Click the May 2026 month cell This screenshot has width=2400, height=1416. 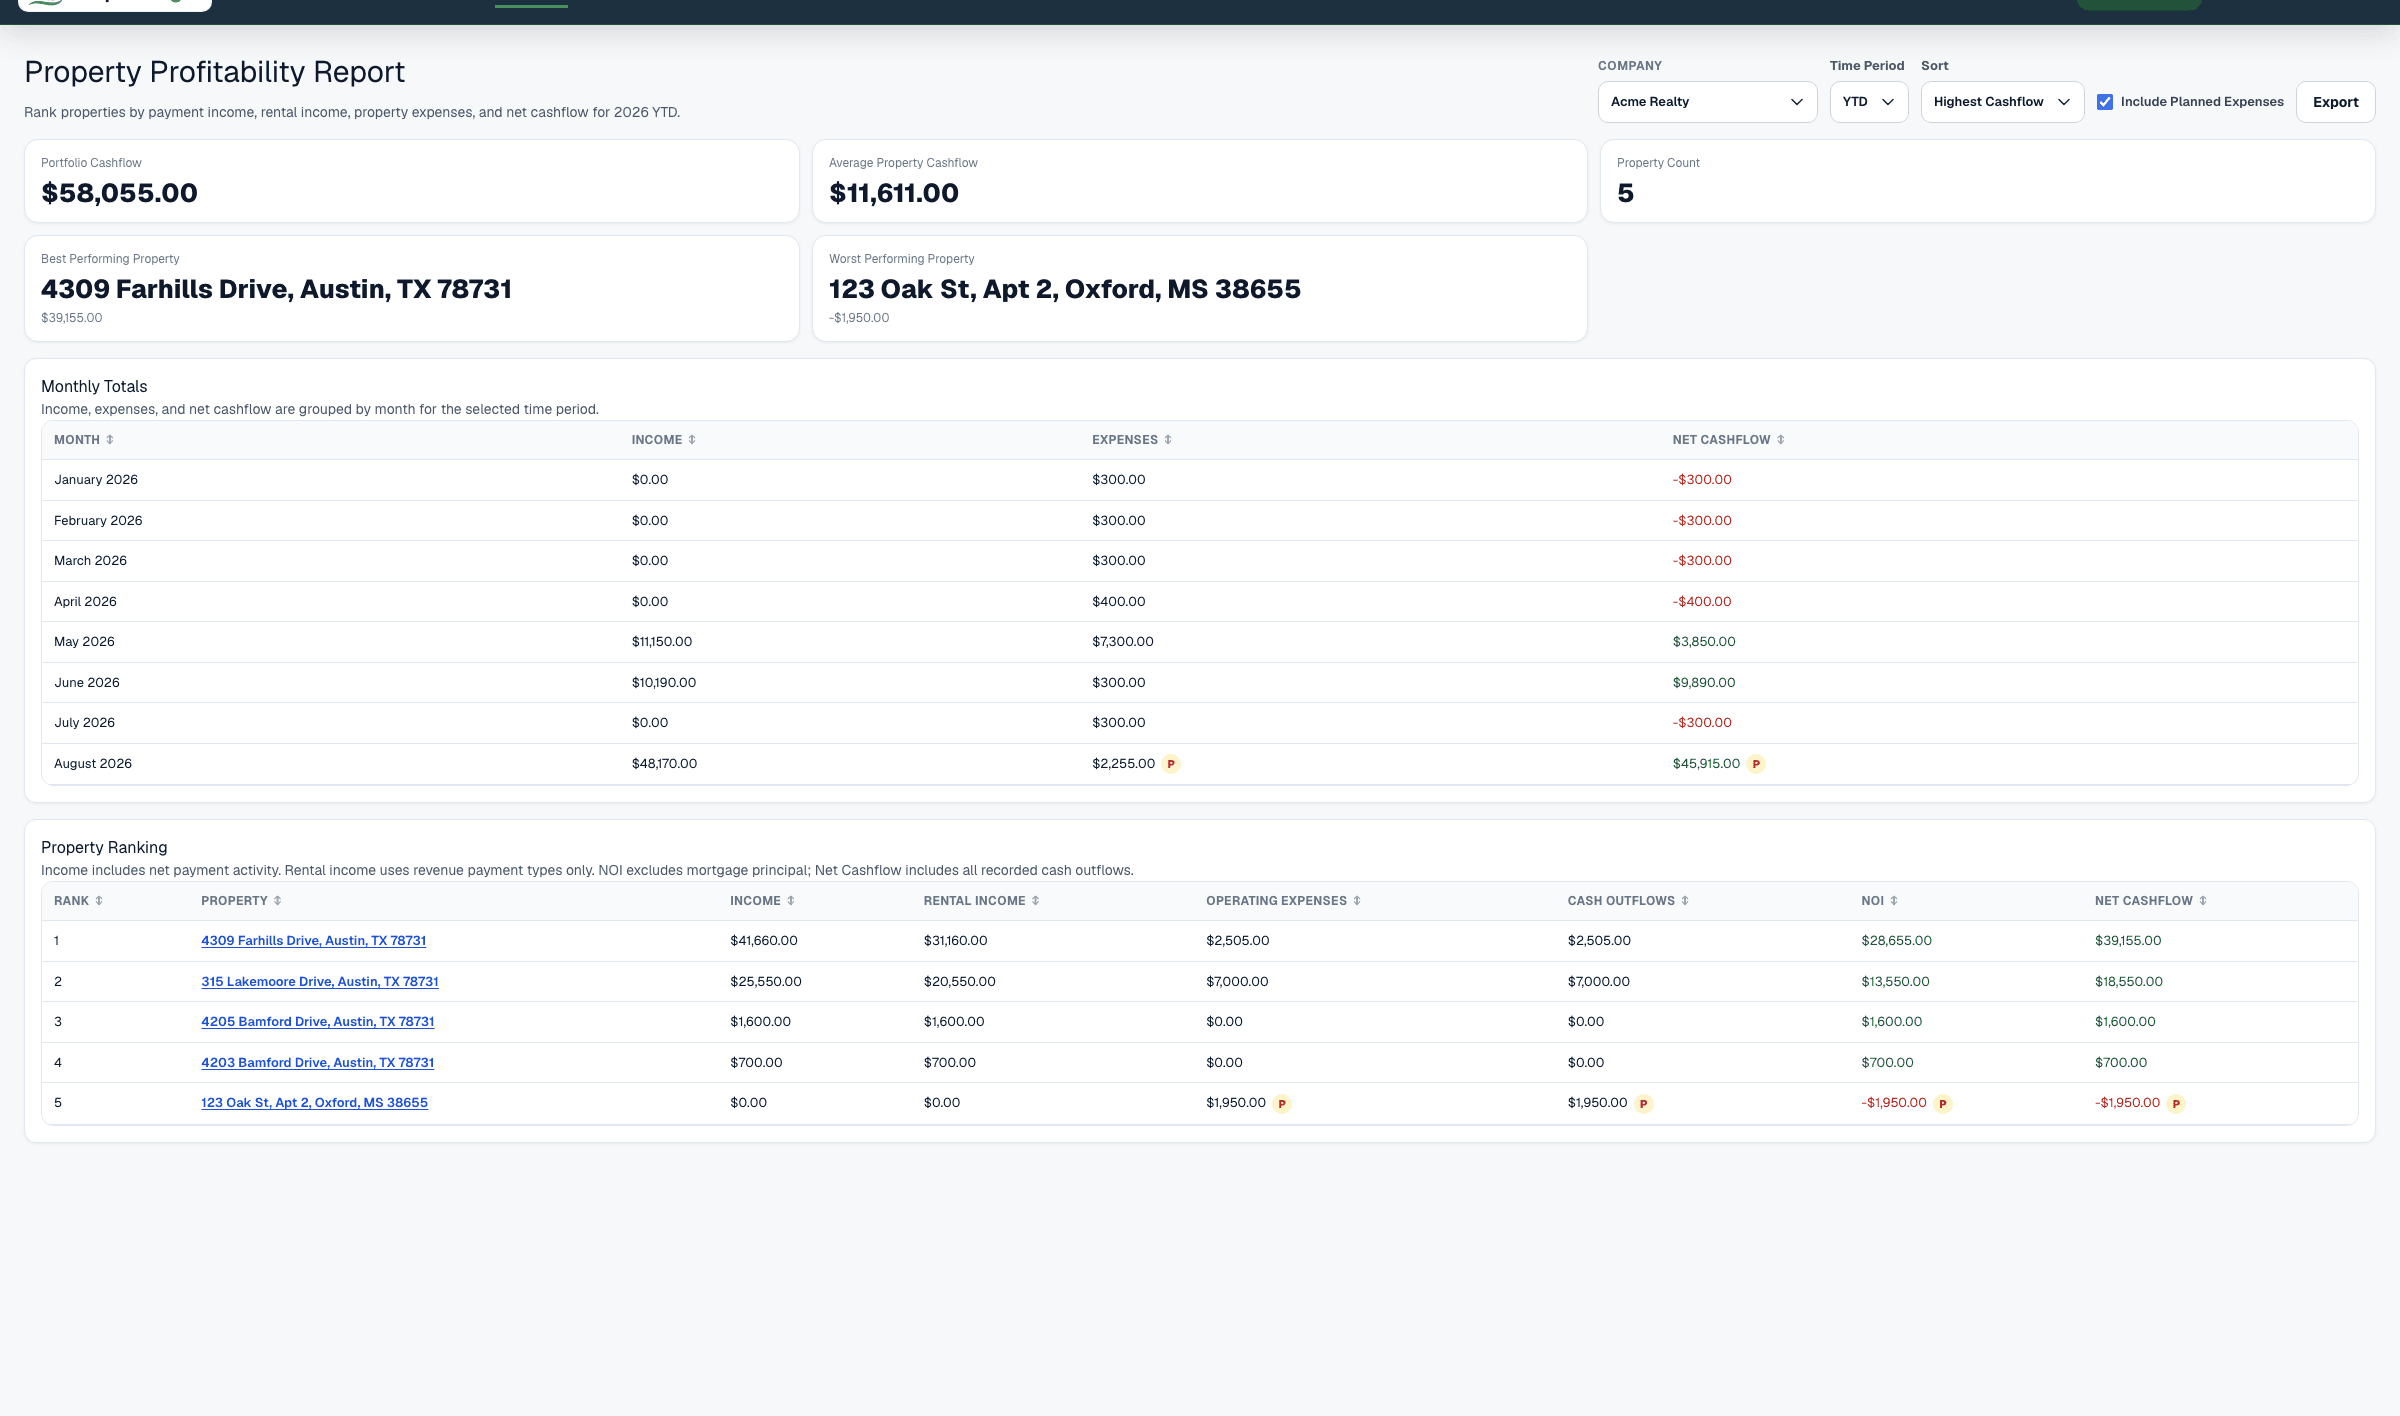click(84, 642)
